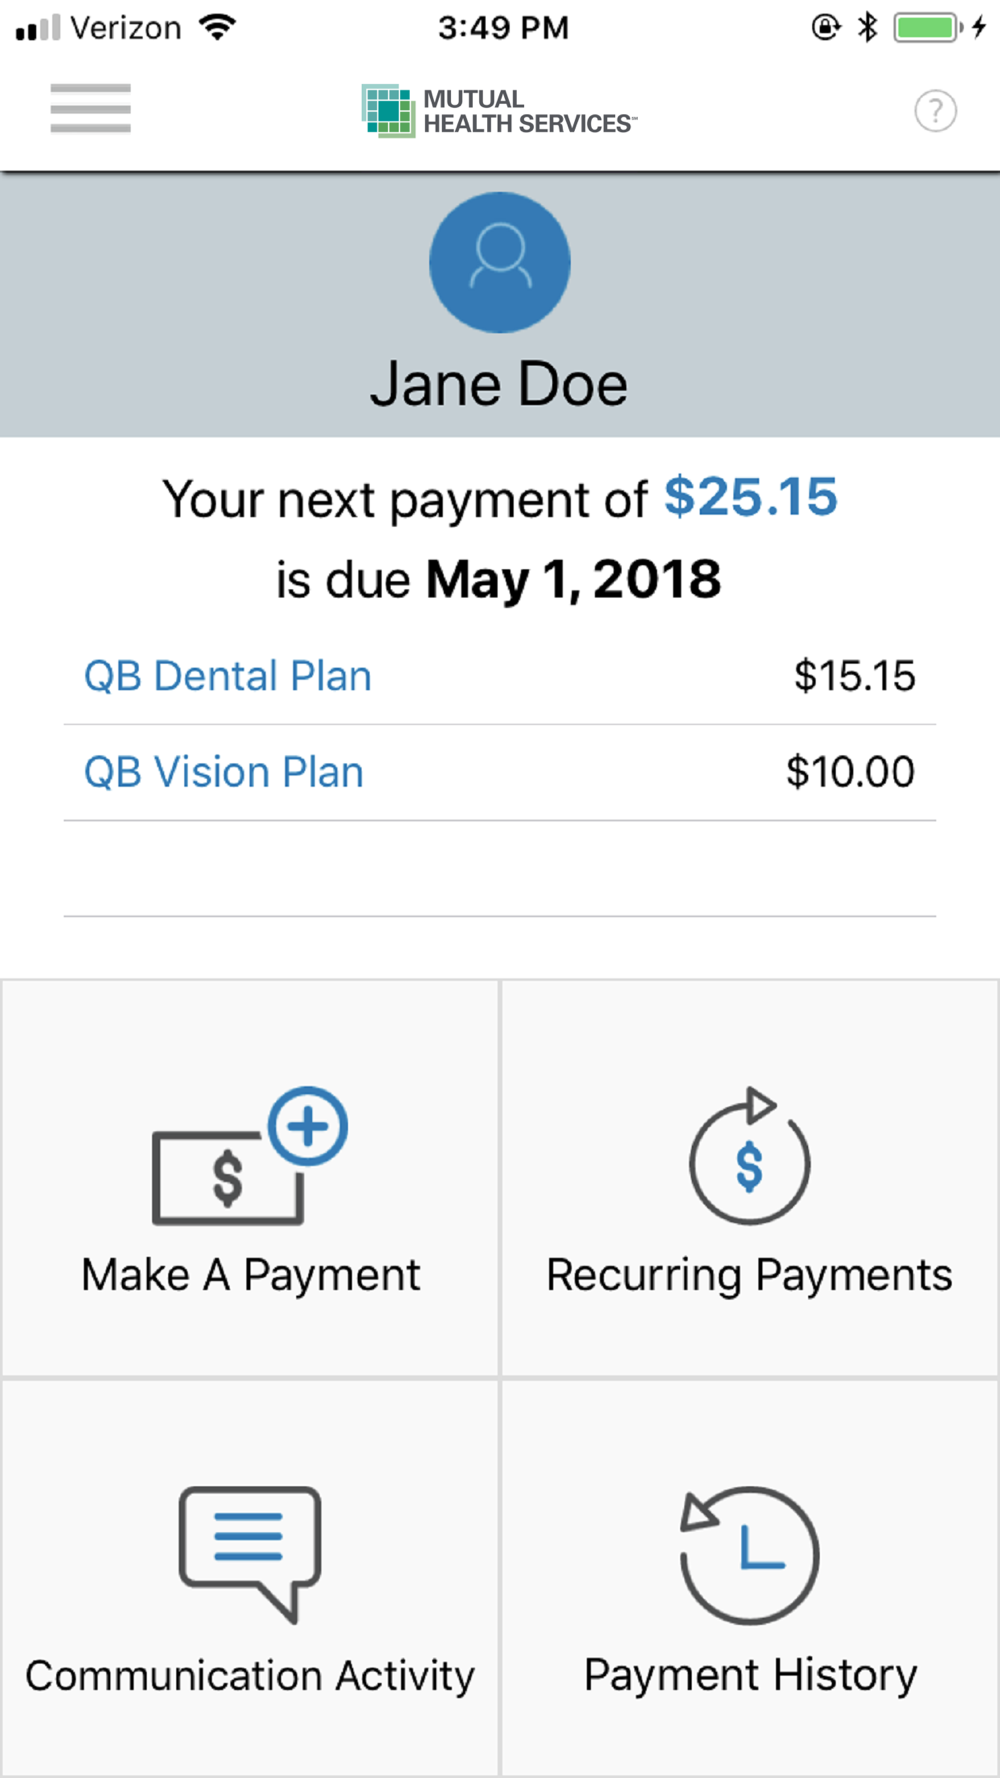Tap the Payment History clock icon
Image resolution: width=1000 pixels, height=1778 pixels.
[750, 1554]
